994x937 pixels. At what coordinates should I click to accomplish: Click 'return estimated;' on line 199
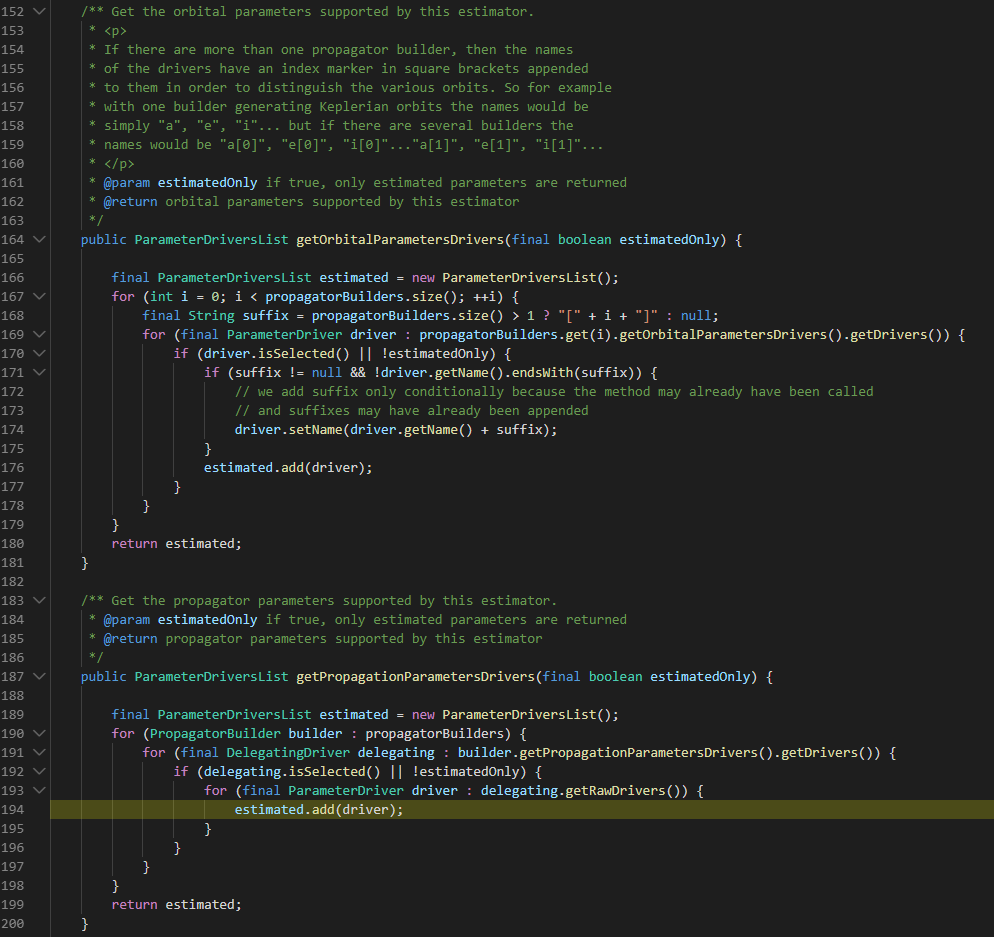[177, 905]
